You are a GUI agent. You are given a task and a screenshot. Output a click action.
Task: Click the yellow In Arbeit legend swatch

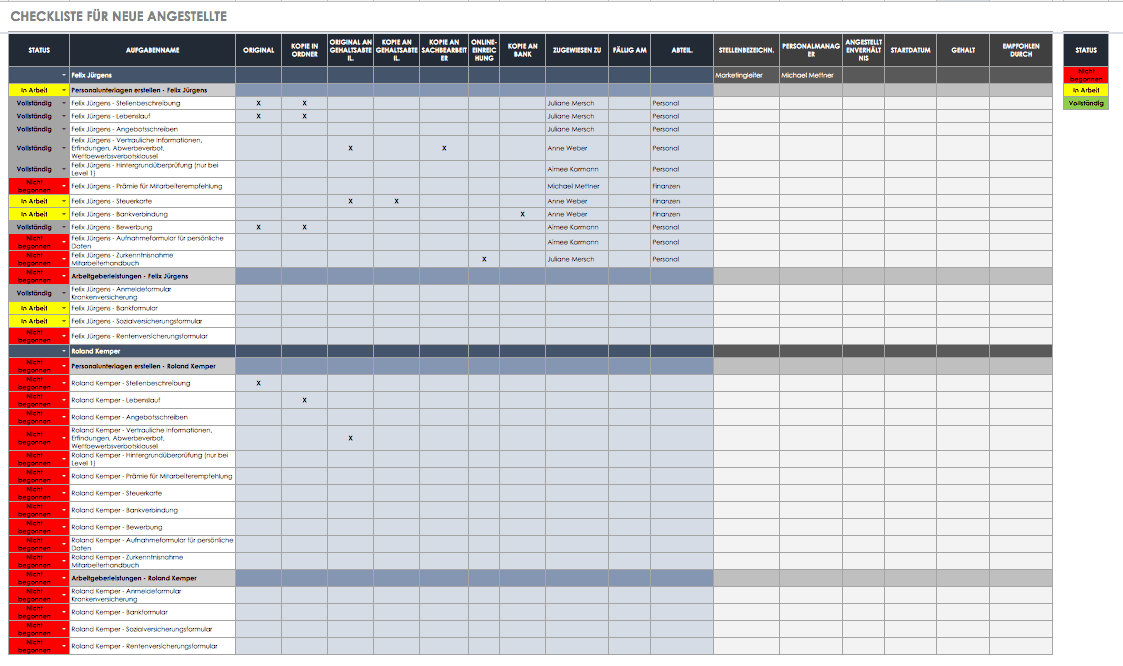(x=1085, y=90)
